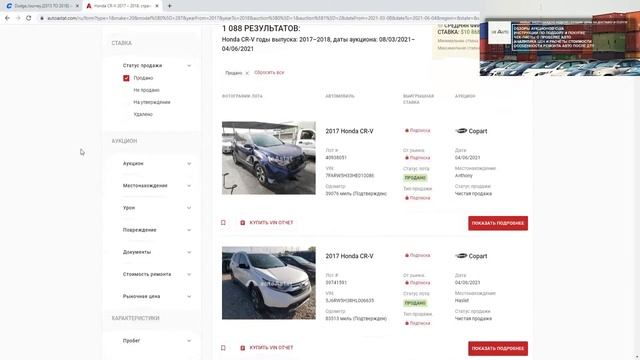The width and height of the screenshot is (640, 360).
Task: Go back using the browser back arrow
Action: coord(7,18)
